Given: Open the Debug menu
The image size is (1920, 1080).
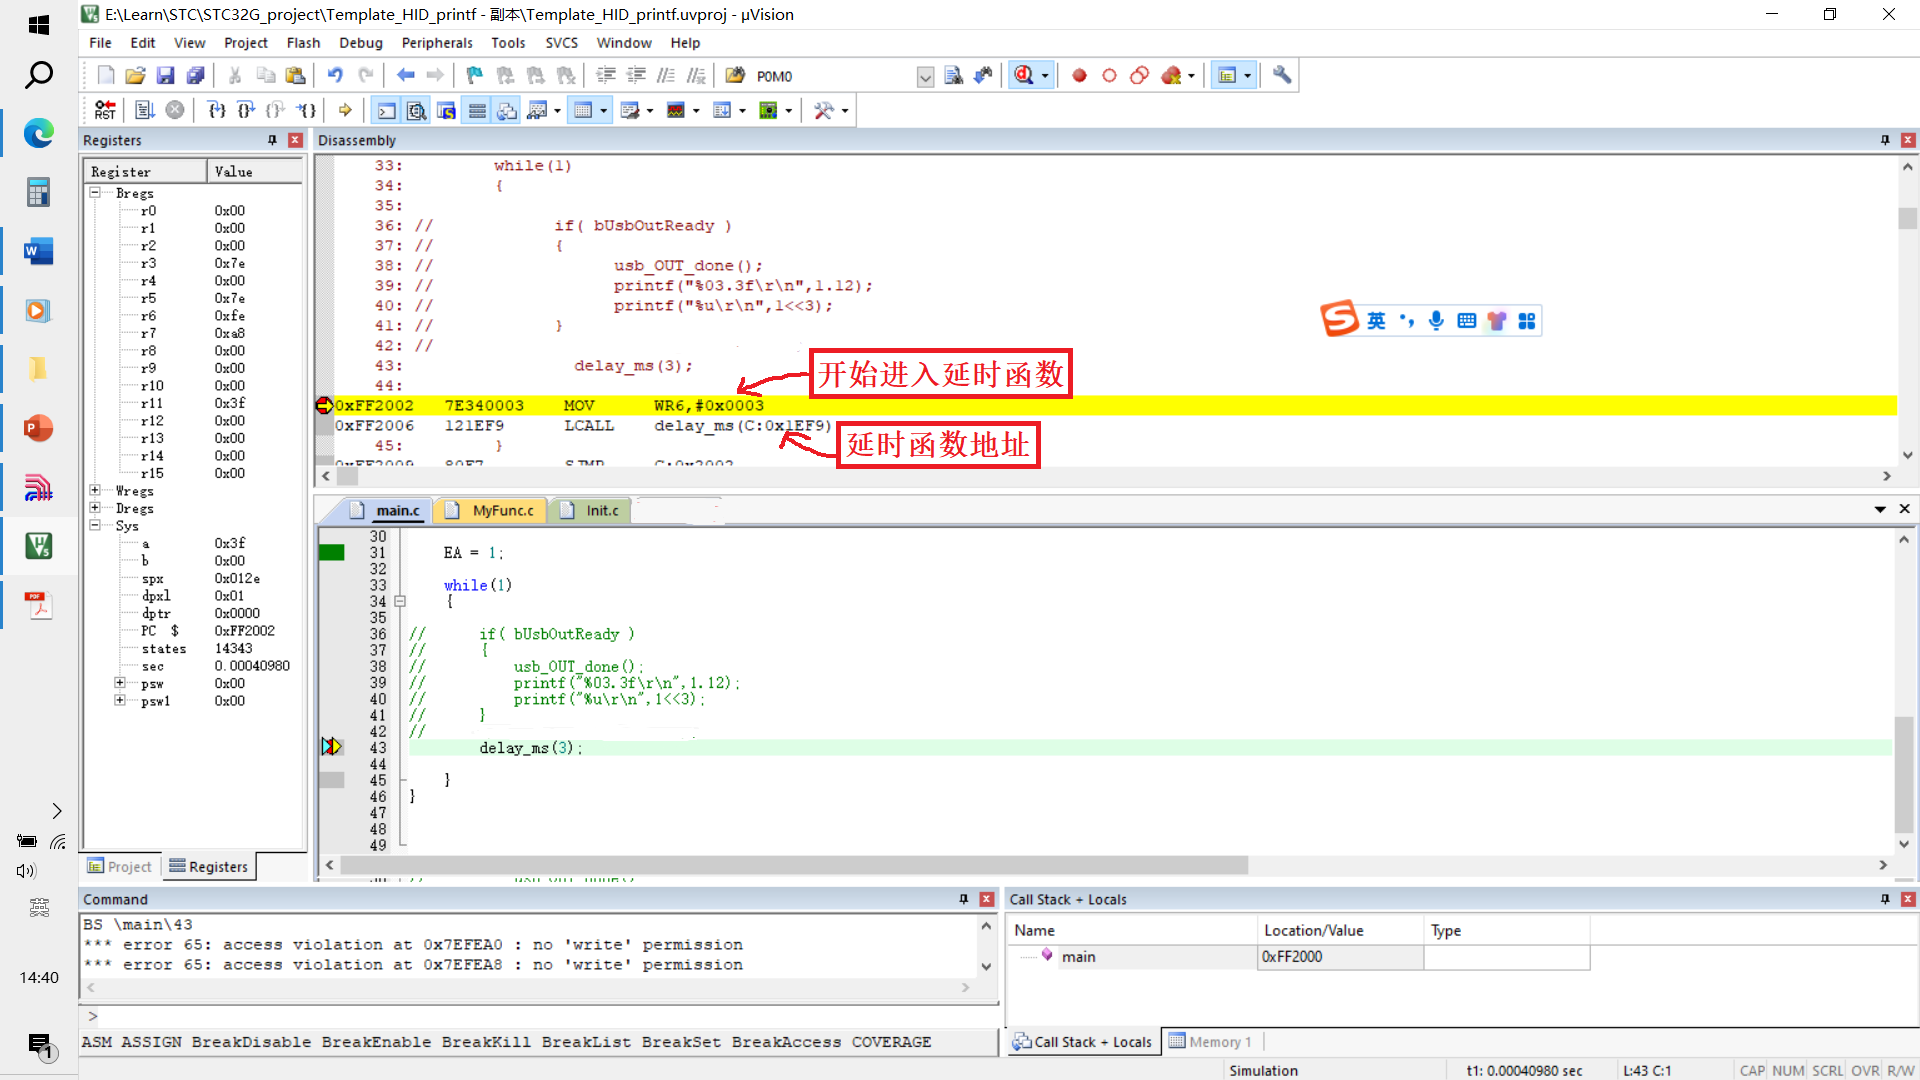Looking at the screenshot, I should click(x=361, y=42).
